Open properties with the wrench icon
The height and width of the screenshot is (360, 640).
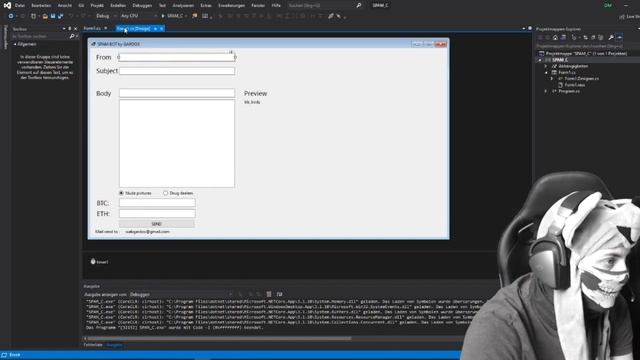(x=611, y=38)
